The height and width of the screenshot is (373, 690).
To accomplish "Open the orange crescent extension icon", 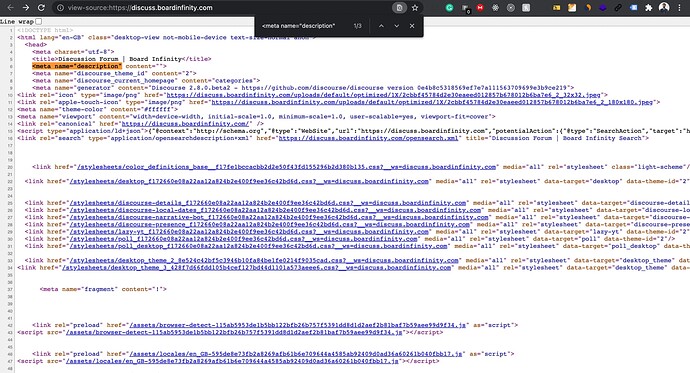I will point(587,7).
